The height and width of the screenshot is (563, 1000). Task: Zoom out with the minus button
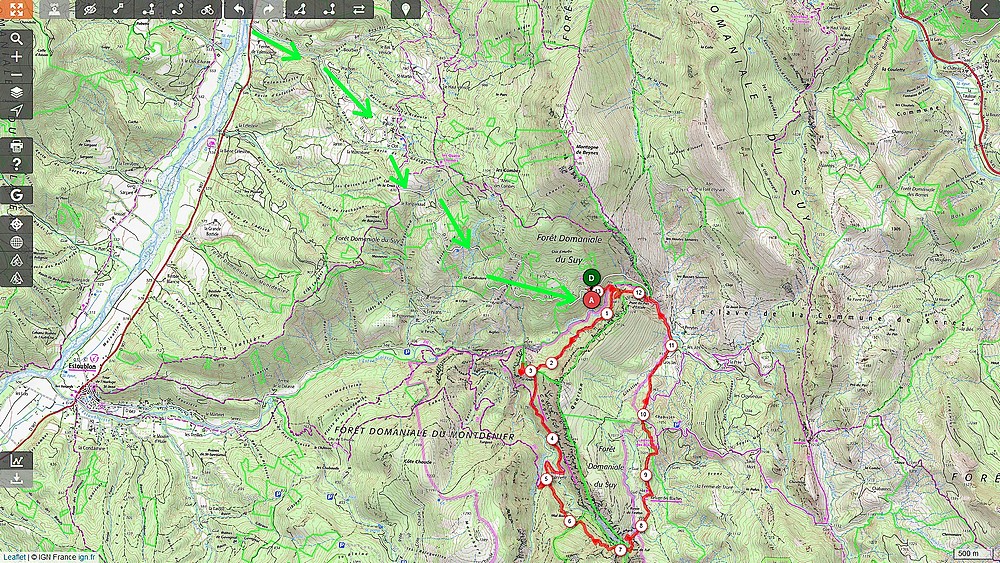tap(17, 75)
